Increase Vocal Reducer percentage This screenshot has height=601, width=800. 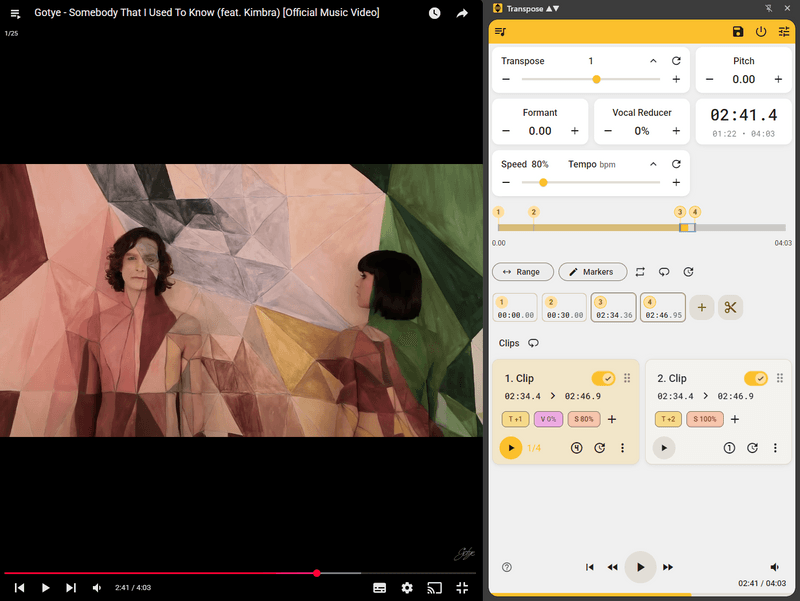coord(676,131)
